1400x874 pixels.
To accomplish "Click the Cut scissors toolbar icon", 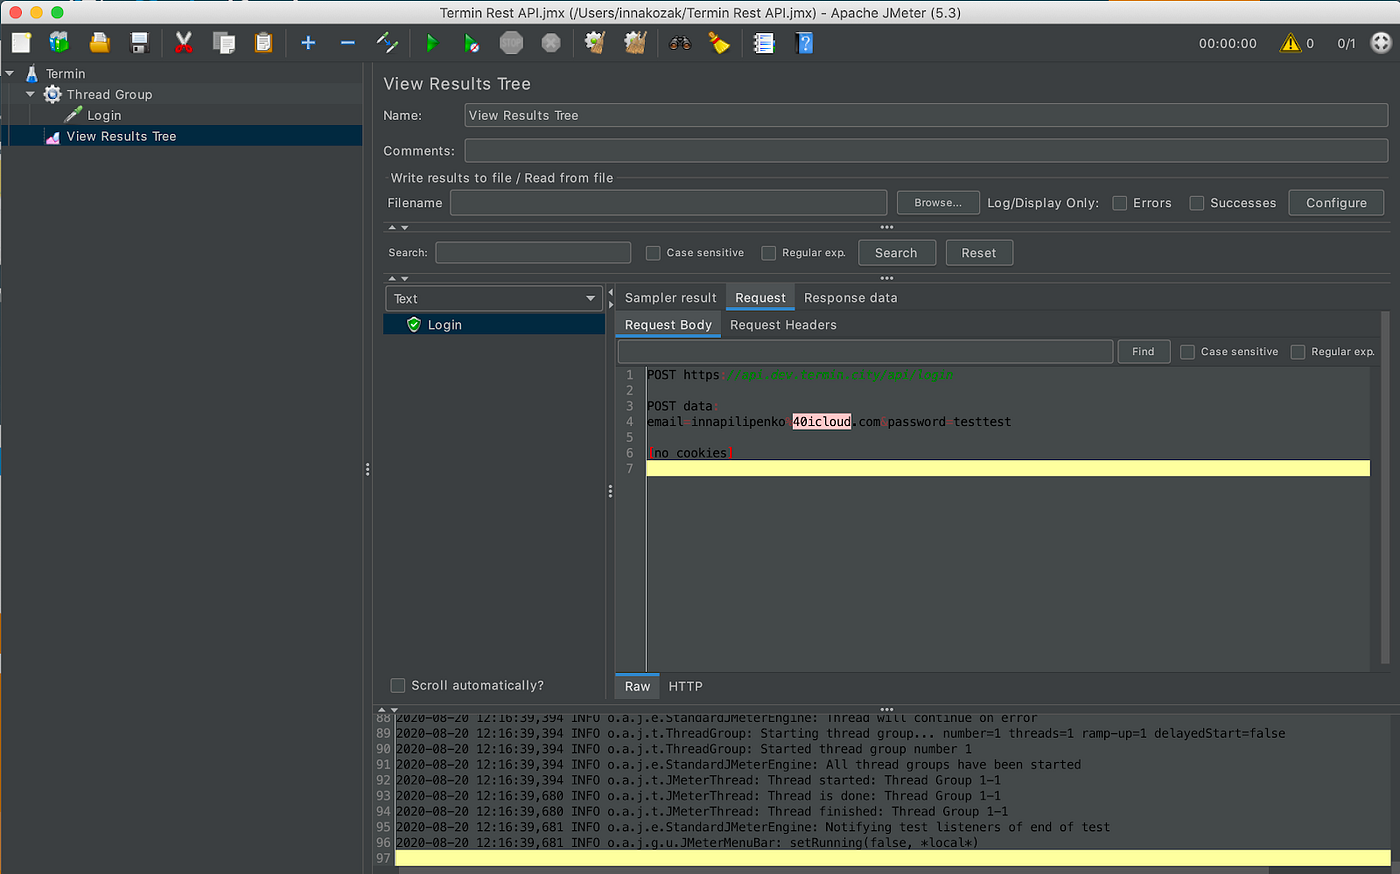I will [x=184, y=43].
